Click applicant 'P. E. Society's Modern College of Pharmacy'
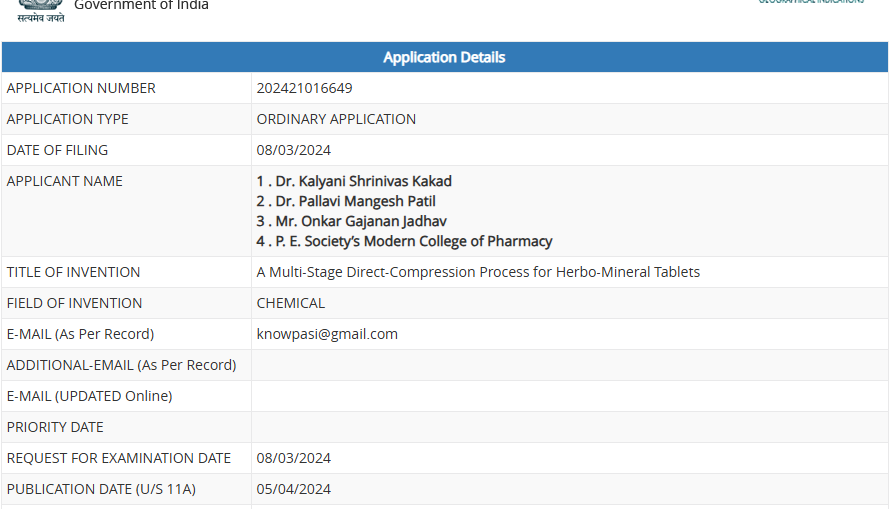Screen dimensions: 893x509 (x=414, y=241)
